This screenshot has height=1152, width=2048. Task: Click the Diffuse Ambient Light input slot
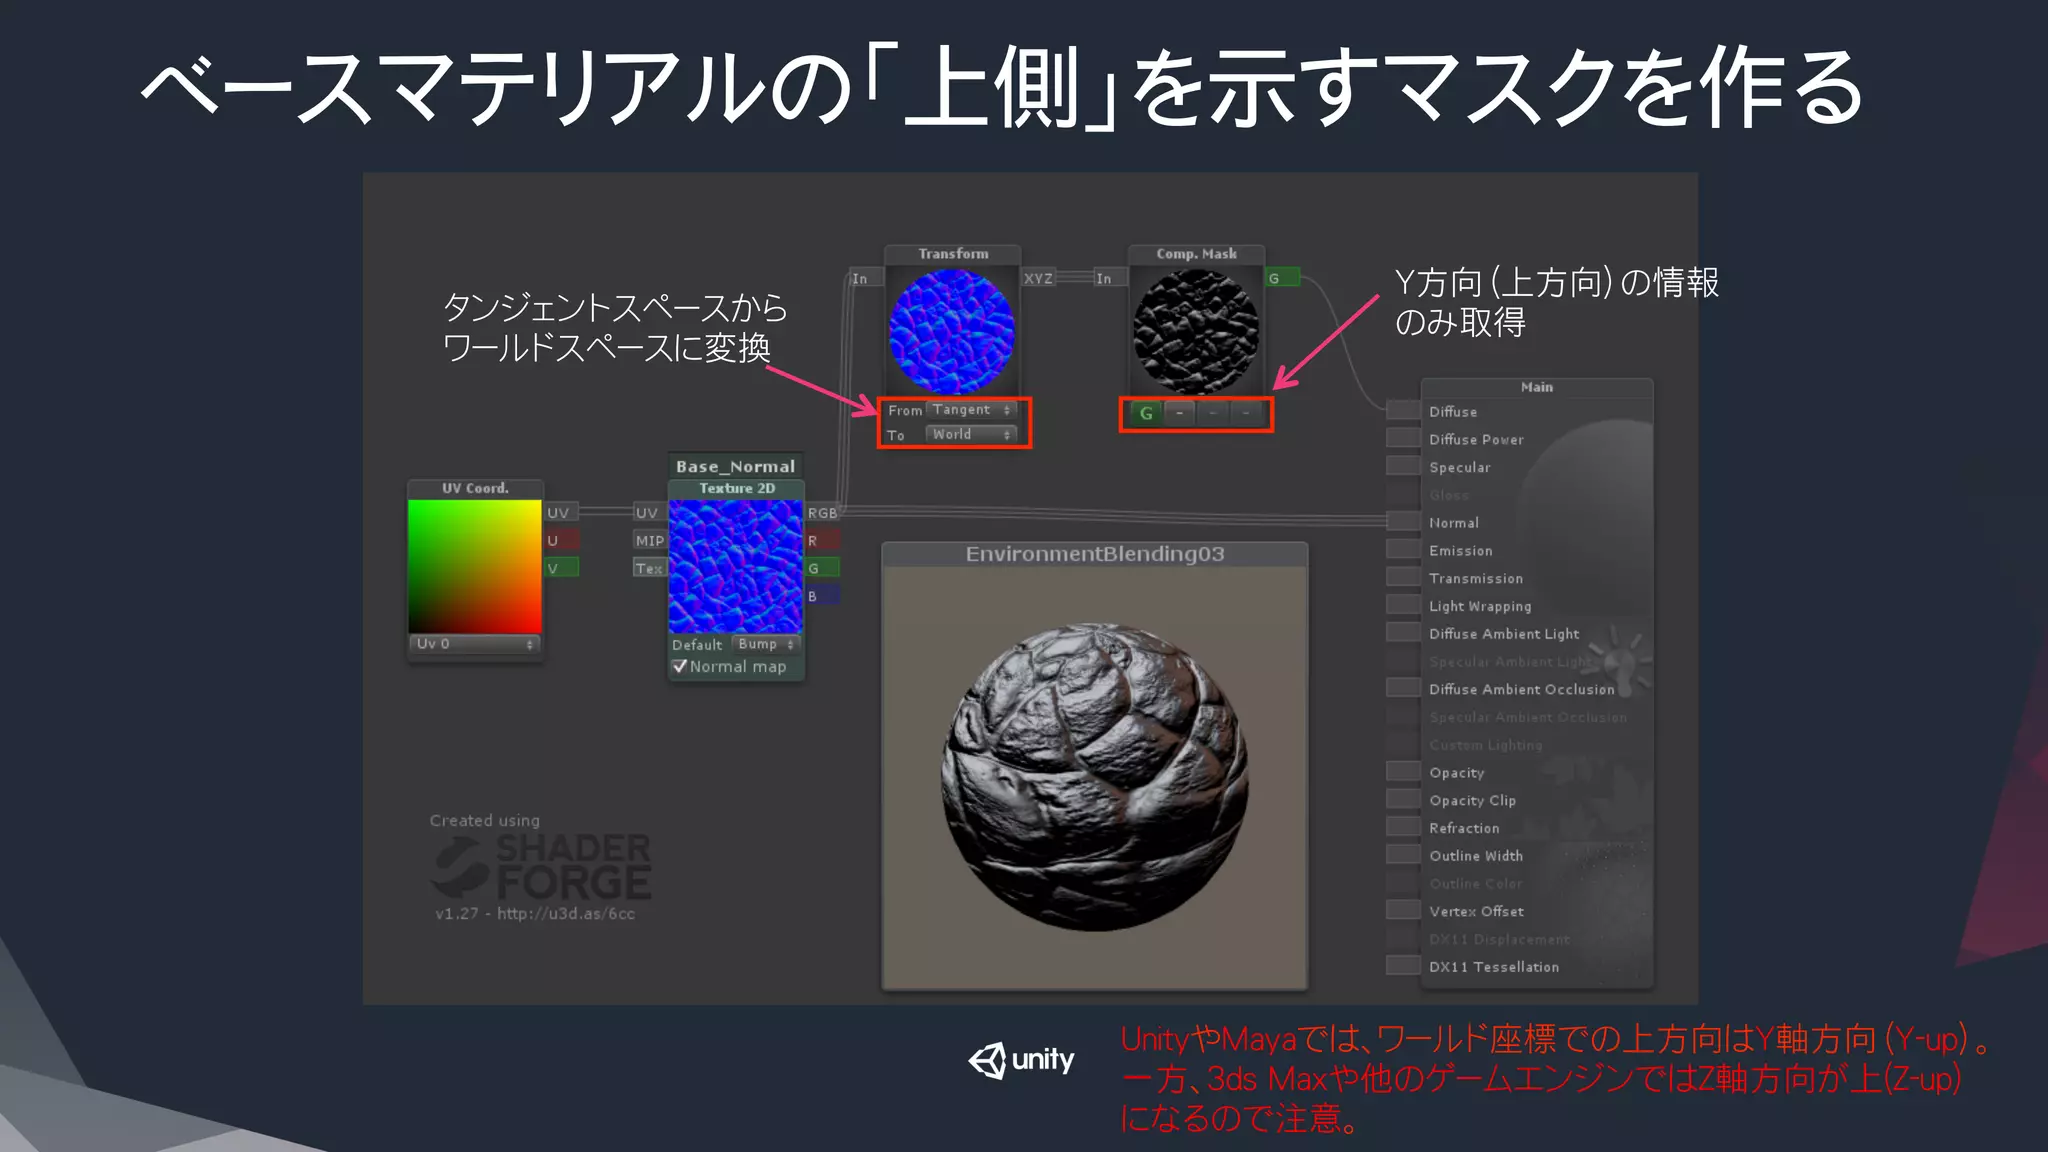pyautogui.click(x=1404, y=632)
